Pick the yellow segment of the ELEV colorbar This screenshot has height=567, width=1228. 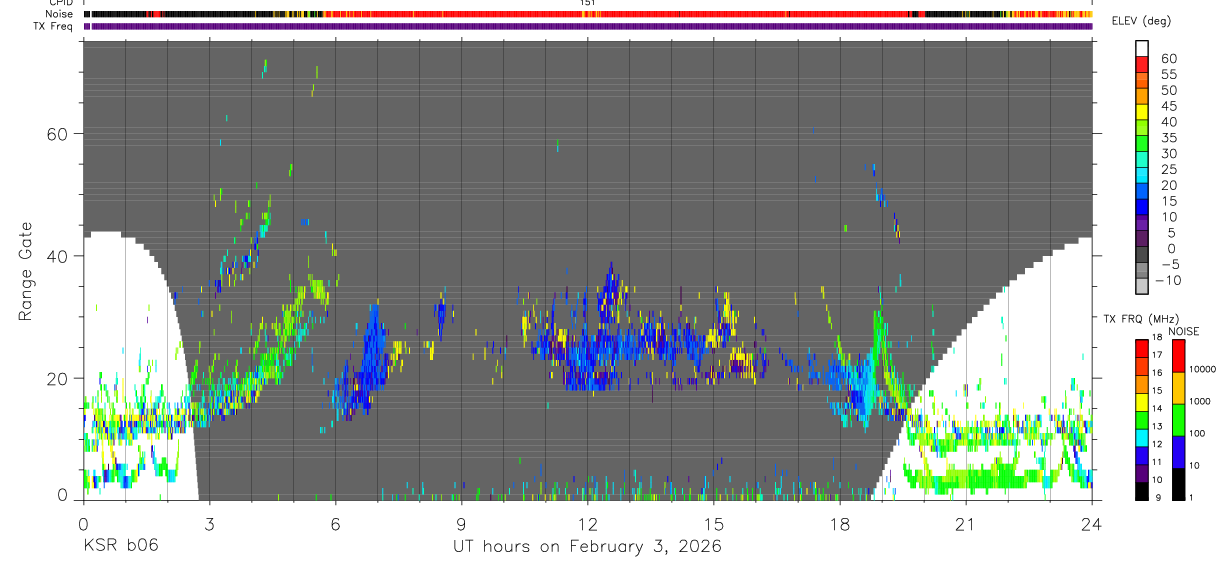1142,110
